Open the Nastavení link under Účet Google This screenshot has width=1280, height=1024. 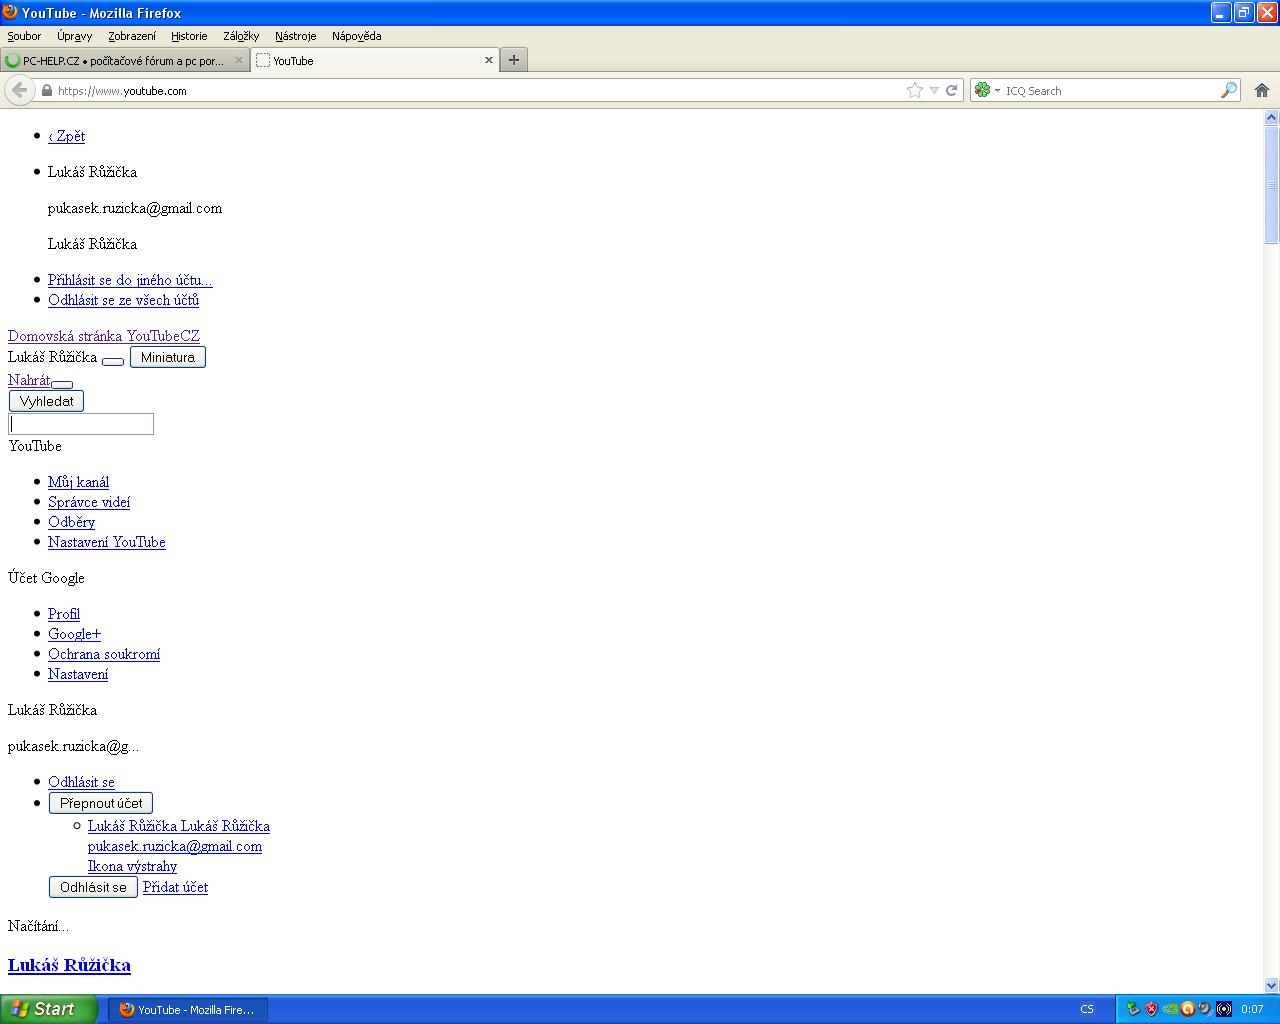tap(78, 674)
